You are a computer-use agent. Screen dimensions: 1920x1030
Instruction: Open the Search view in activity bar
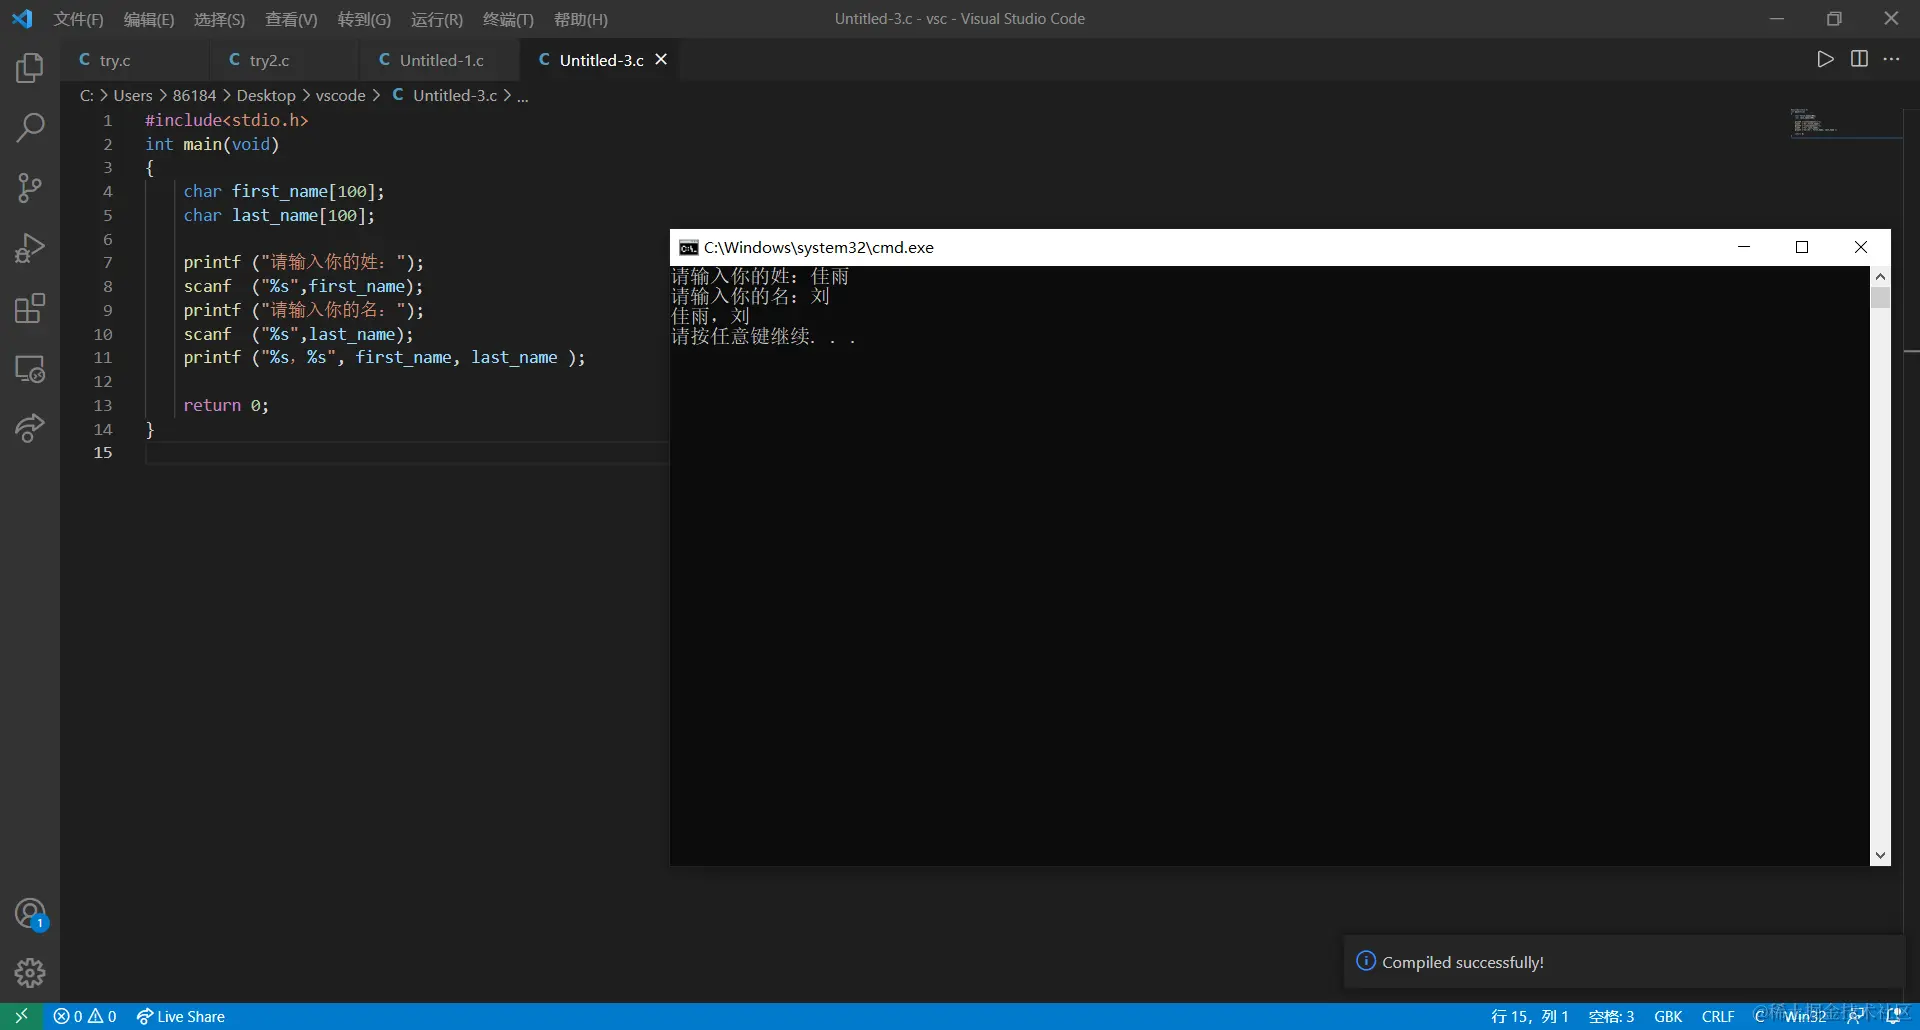[30, 128]
